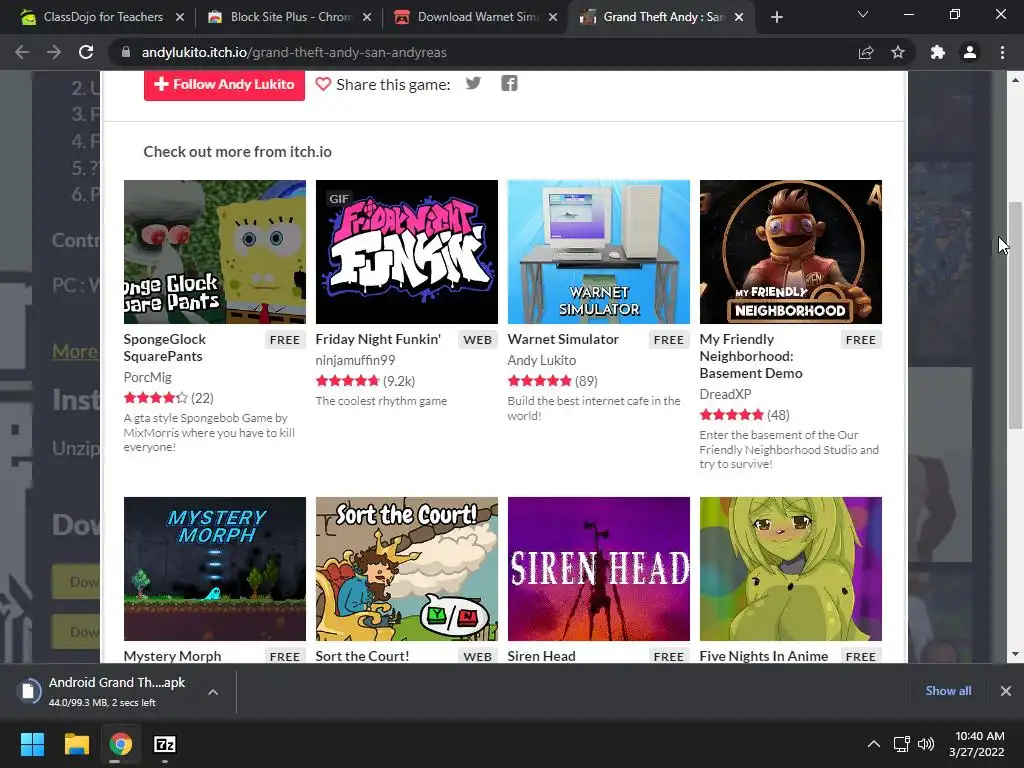Viewport: 1024px width, 768px height.
Task: Close the ClassDojo for Teachers tab
Action: point(180,17)
